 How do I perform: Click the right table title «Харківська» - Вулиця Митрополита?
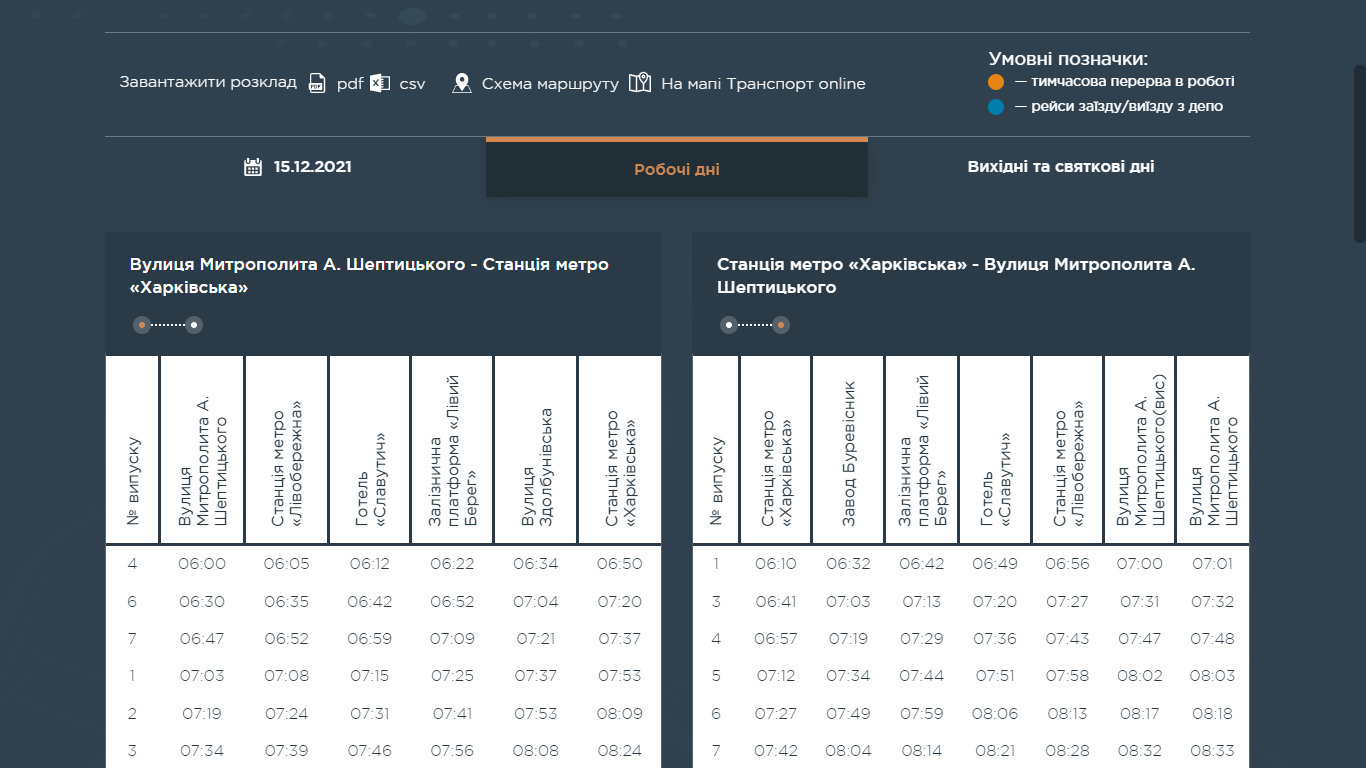point(956,276)
